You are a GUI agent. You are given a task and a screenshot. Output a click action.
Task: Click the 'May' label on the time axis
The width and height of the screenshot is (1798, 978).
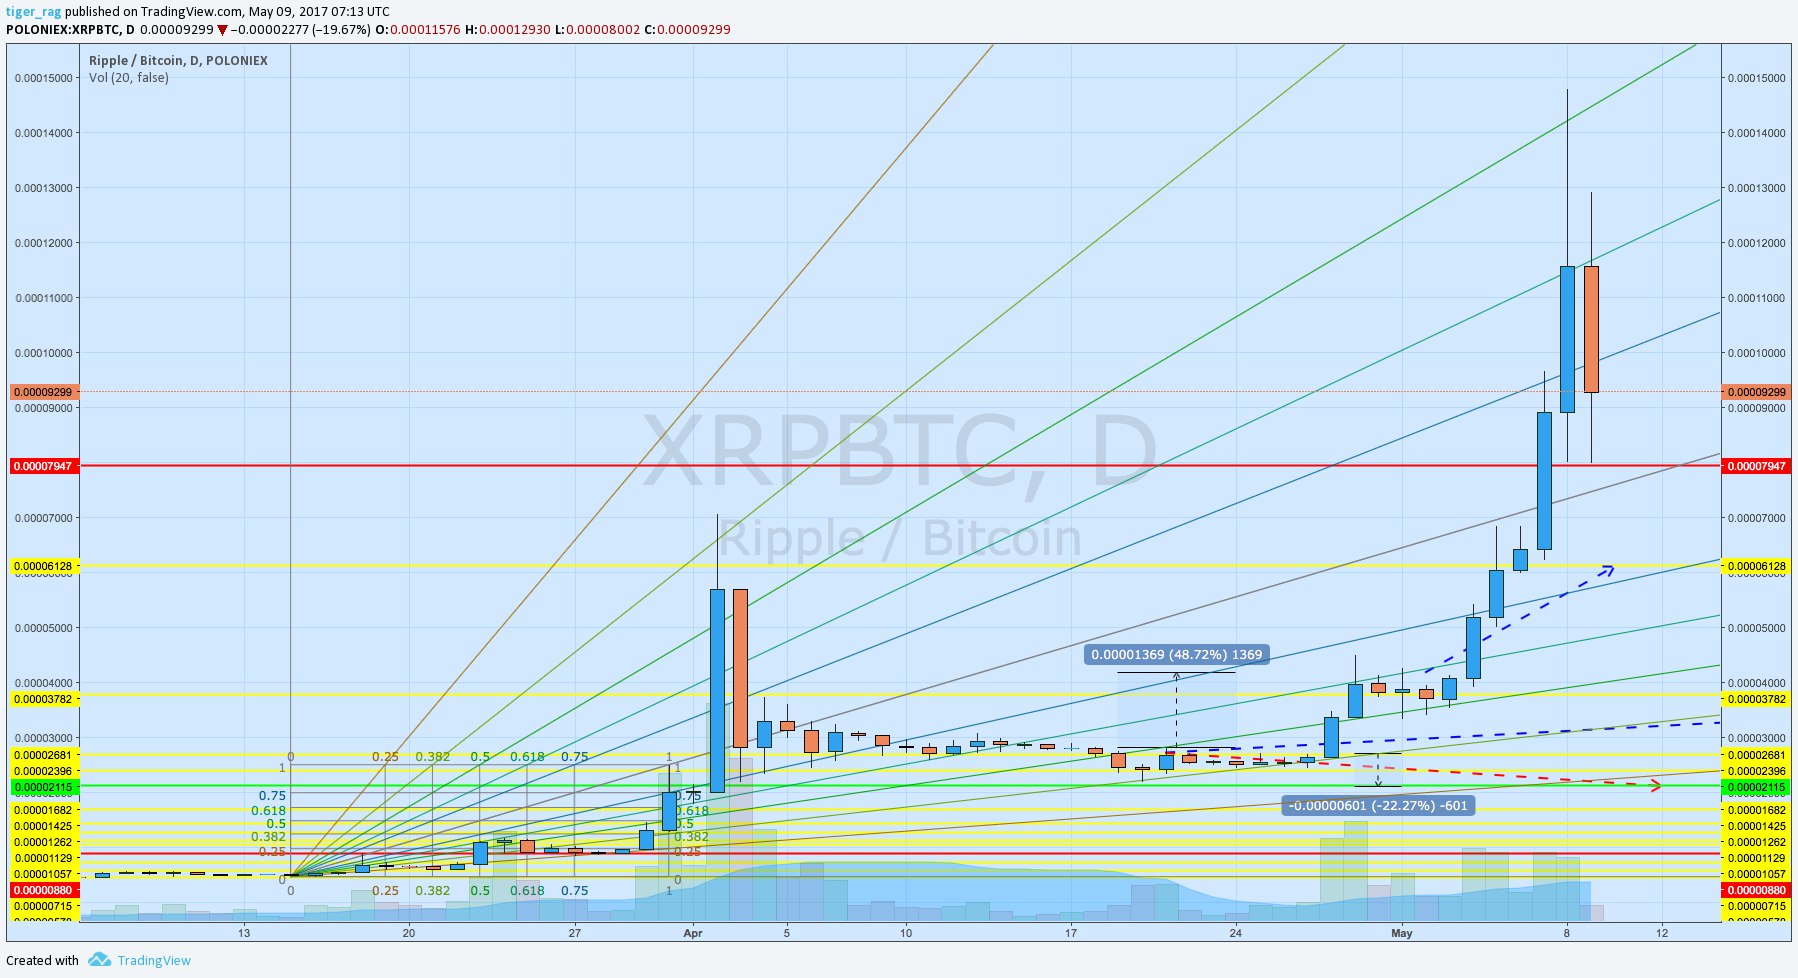pos(1402,933)
